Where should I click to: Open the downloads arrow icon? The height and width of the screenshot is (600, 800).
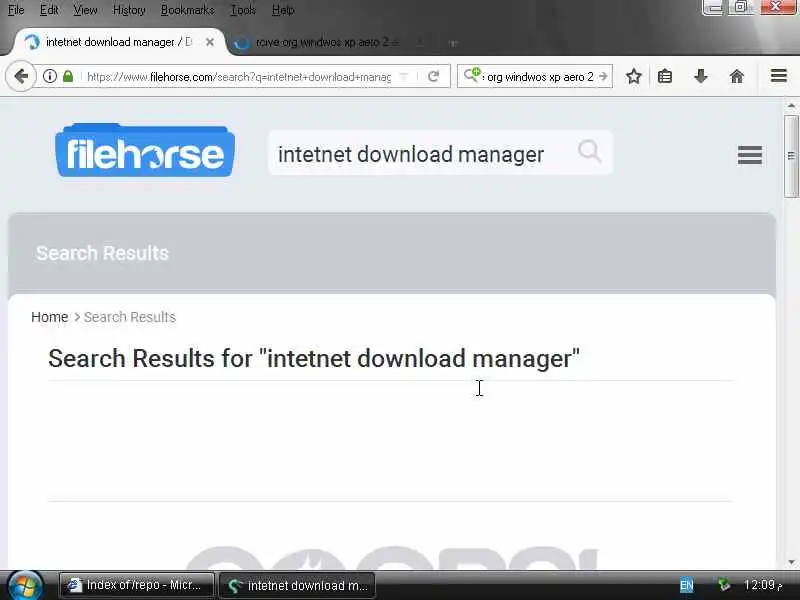pos(701,77)
